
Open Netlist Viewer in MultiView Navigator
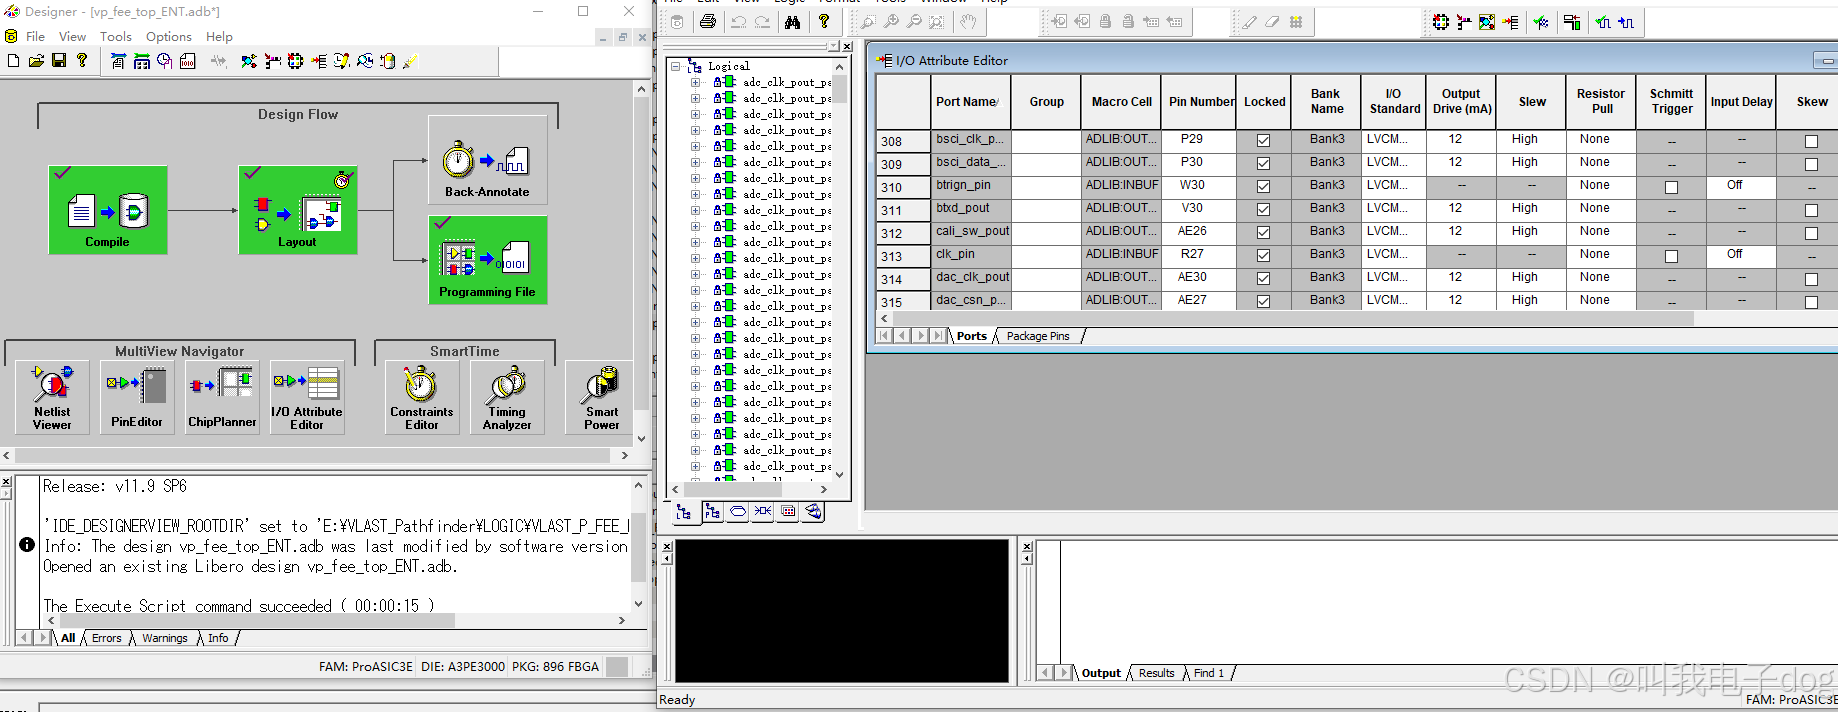52,397
